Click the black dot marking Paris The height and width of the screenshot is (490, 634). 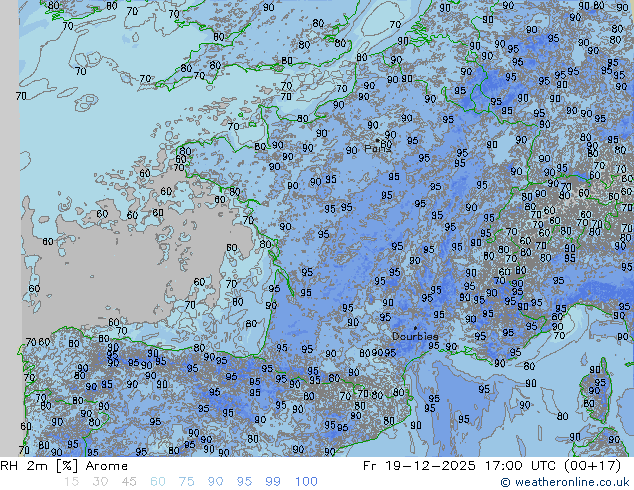[x=377, y=141]
